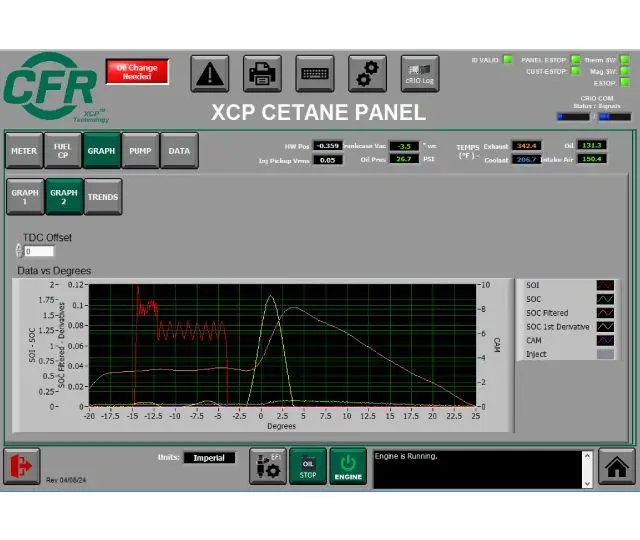Click the printer icon
Image resolution: width=640 pixels, height=540 pixels.
[x=262, y=73]
